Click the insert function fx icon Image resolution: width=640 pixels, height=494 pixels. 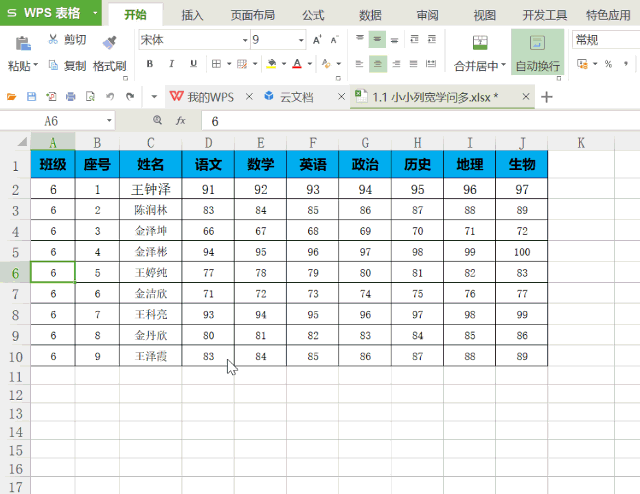coord(180,120)
